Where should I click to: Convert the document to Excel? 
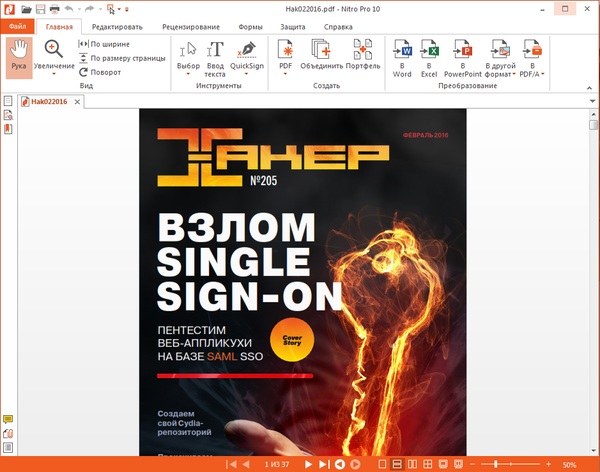click(x=430, y=58)
